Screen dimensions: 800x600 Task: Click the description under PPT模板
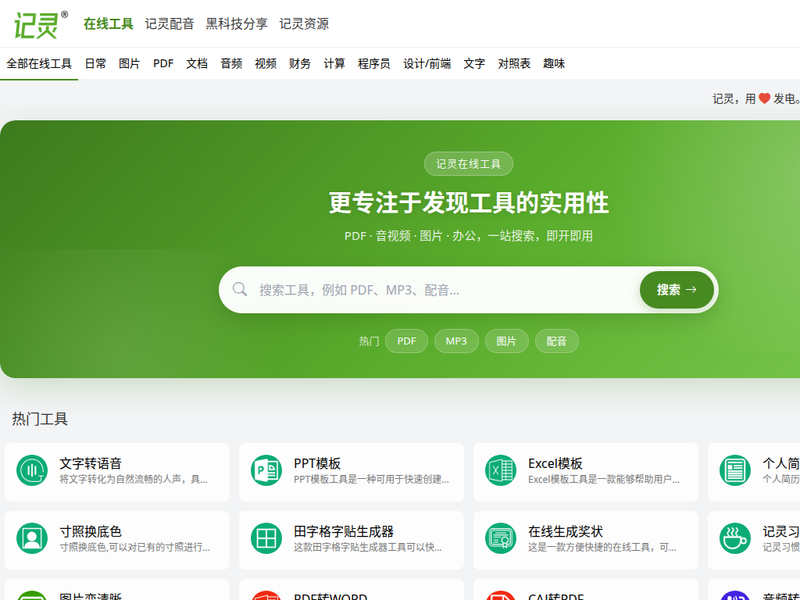pyautogui.click(x=371, y=479)
